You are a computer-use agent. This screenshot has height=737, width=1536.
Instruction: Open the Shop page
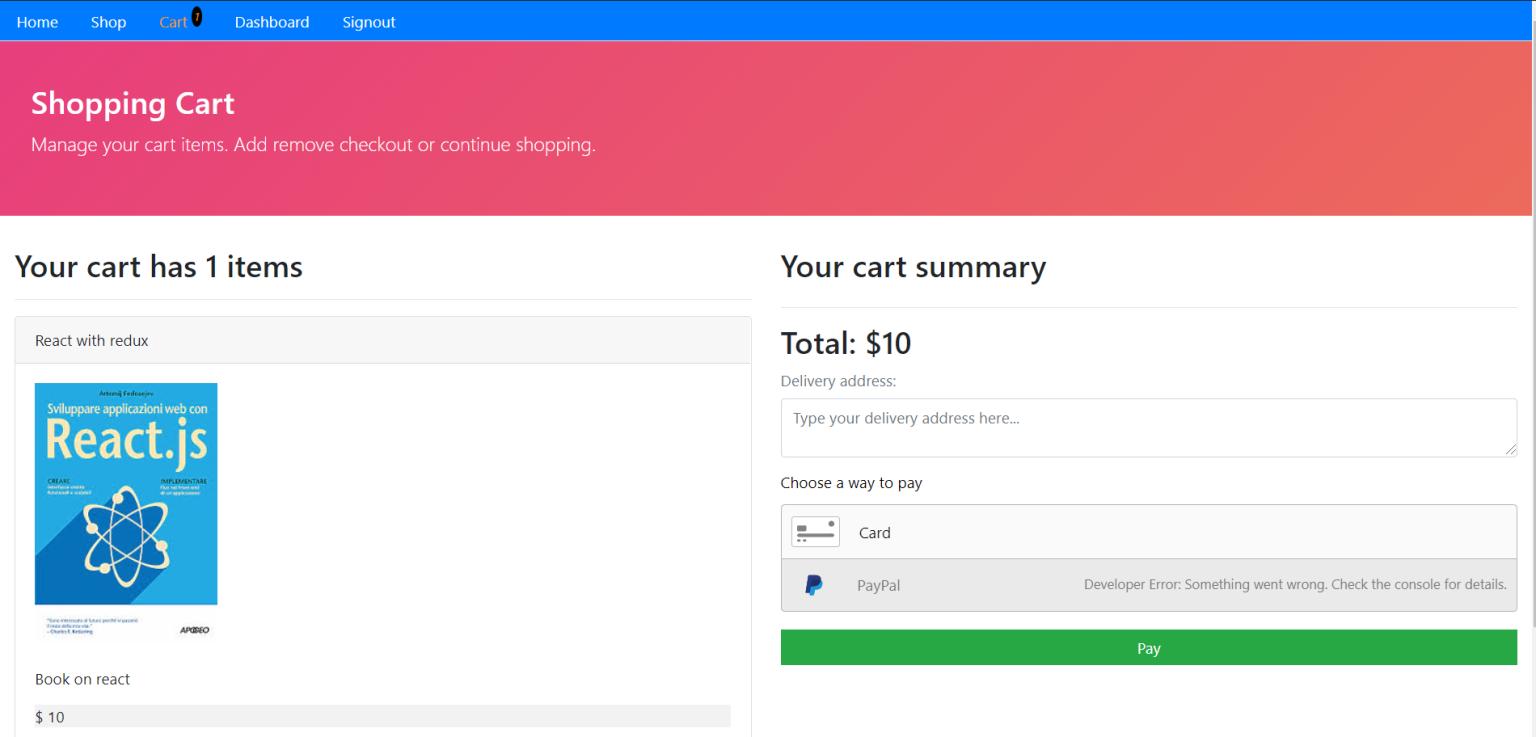click(x=108, y=22)
